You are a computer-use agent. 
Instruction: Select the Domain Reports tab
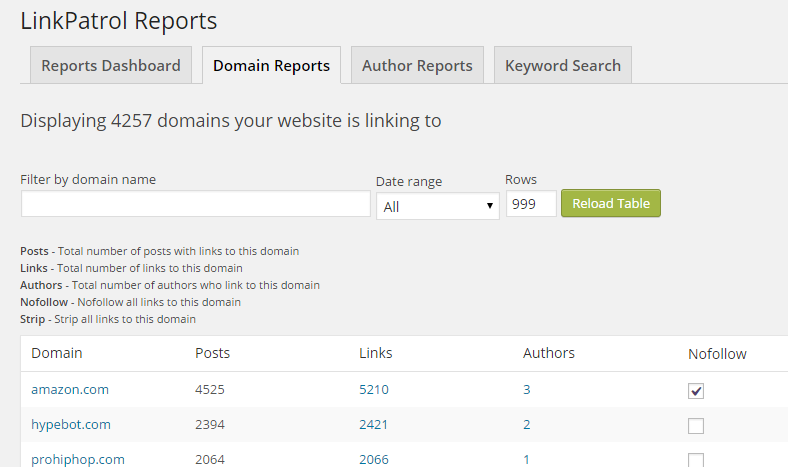click(271, 65)
